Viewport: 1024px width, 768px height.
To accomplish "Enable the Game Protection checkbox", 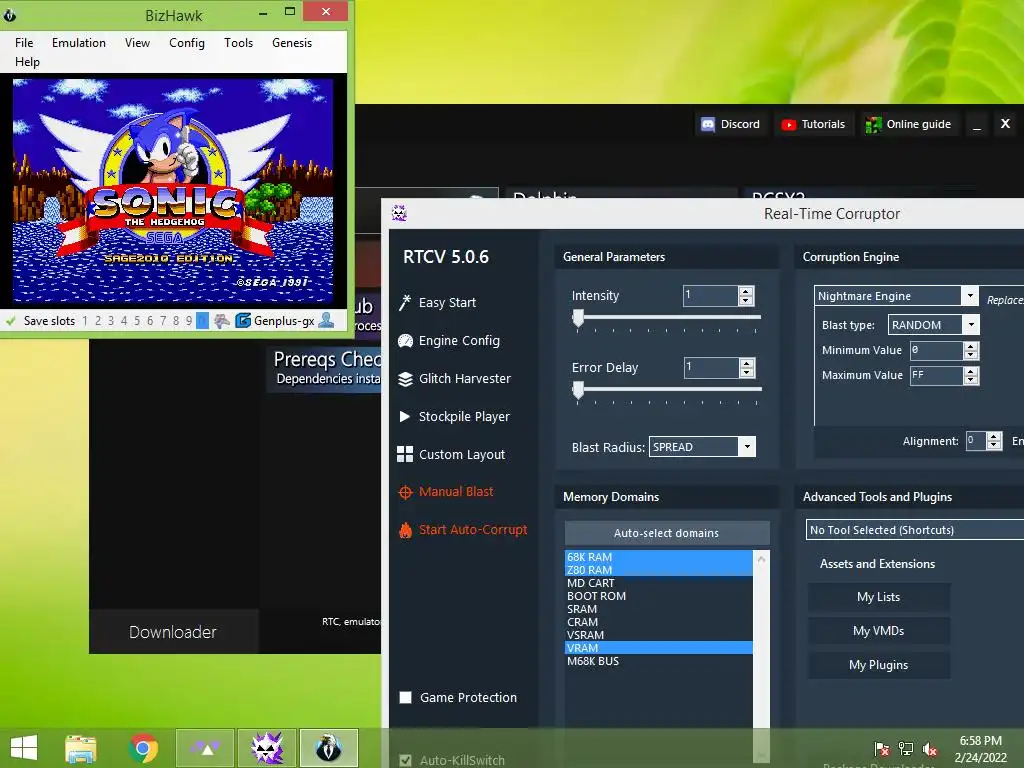I will click(x=406, y=697).
